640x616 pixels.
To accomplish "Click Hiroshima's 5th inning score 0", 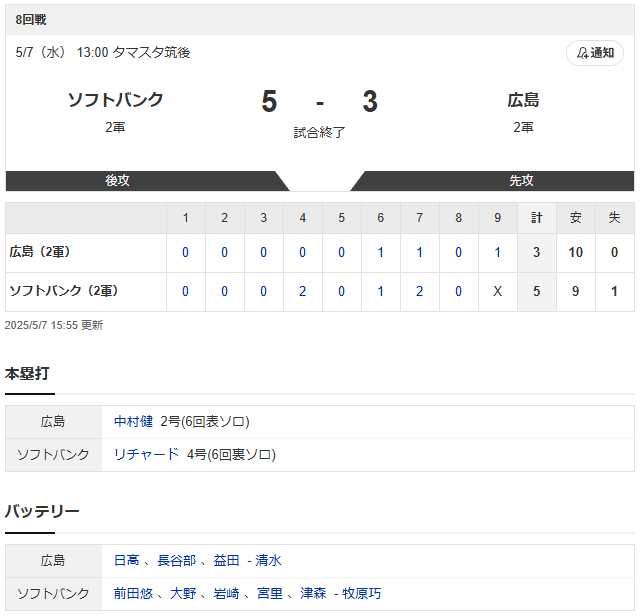I will [x=342, y=252].
